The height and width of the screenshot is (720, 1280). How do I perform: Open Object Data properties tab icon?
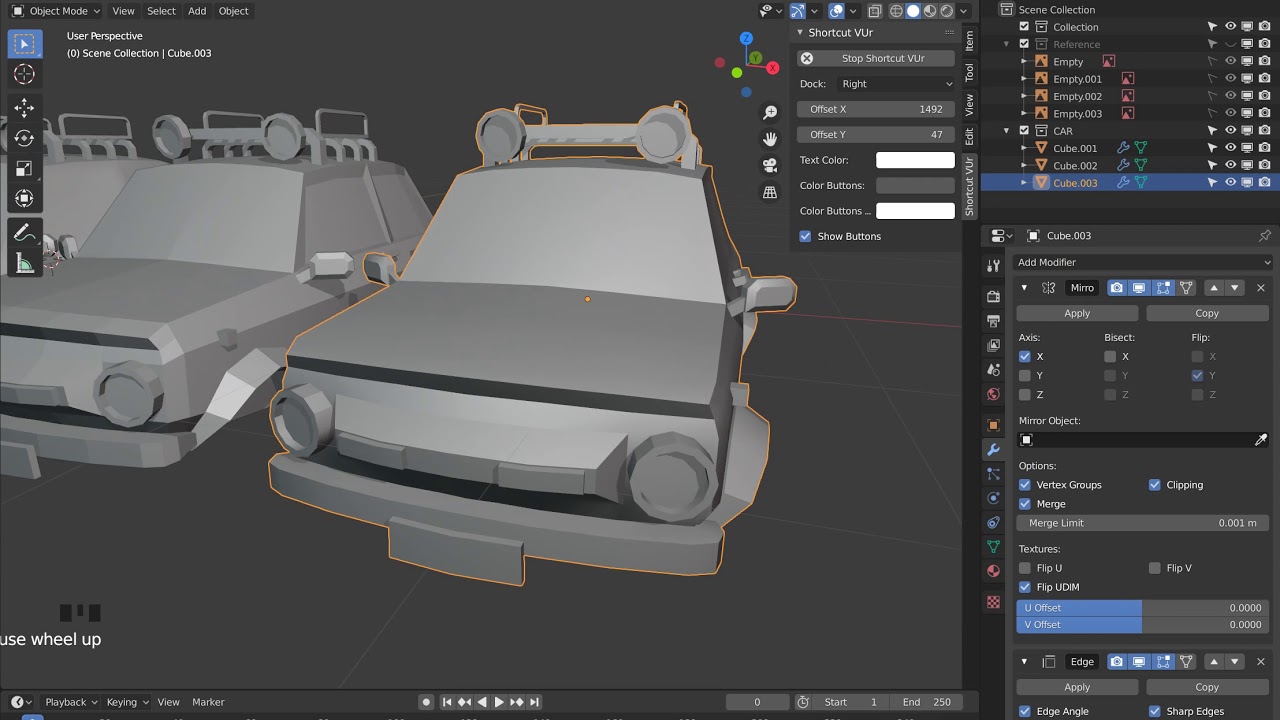[993, 547]
